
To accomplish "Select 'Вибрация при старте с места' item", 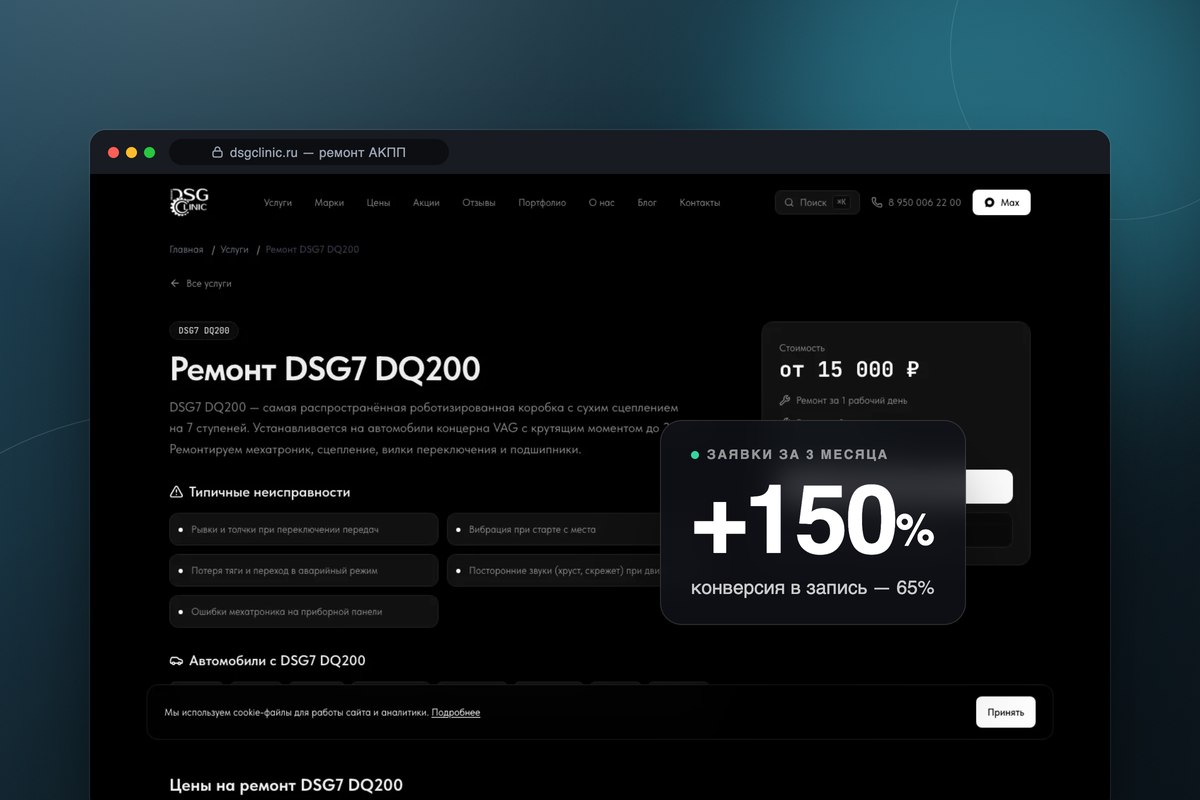I will coord(555,529).
